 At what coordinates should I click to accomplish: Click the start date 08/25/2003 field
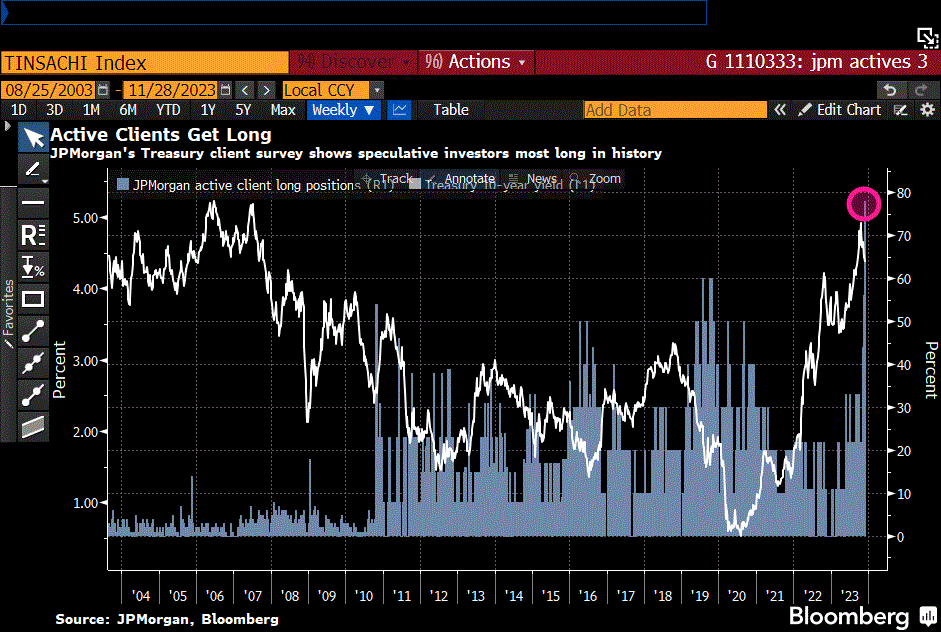(x=49, y=90)
